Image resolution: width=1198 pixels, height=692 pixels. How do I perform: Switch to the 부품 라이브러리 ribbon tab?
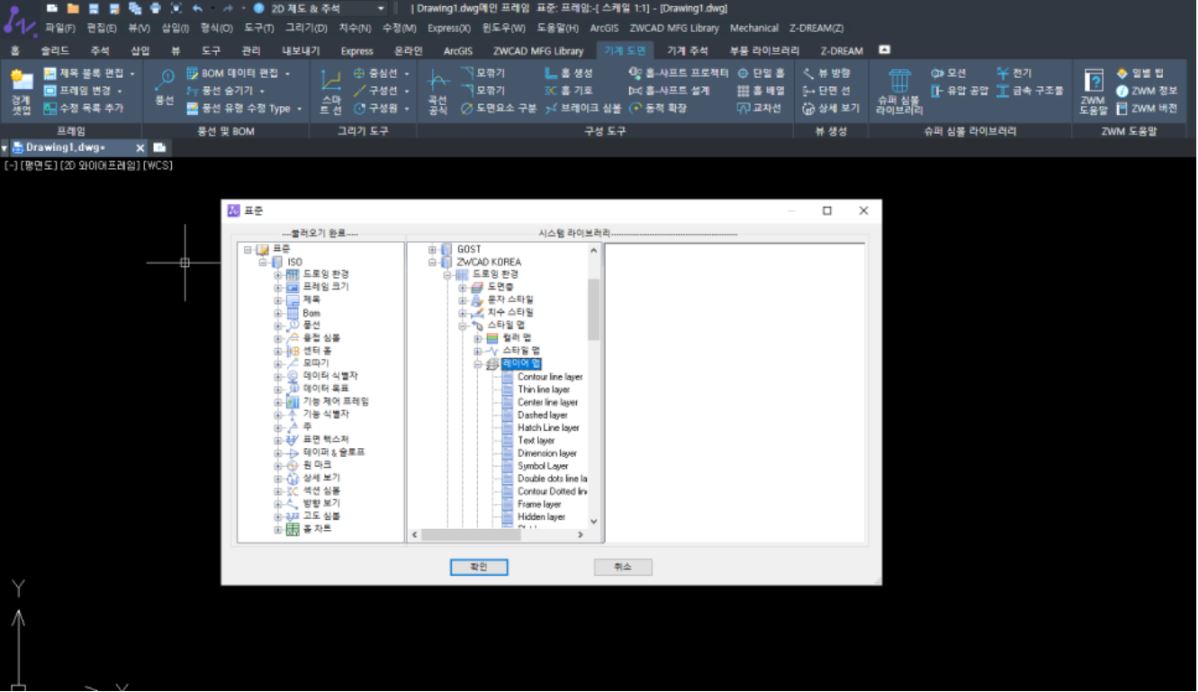click(x=764, y=50)
